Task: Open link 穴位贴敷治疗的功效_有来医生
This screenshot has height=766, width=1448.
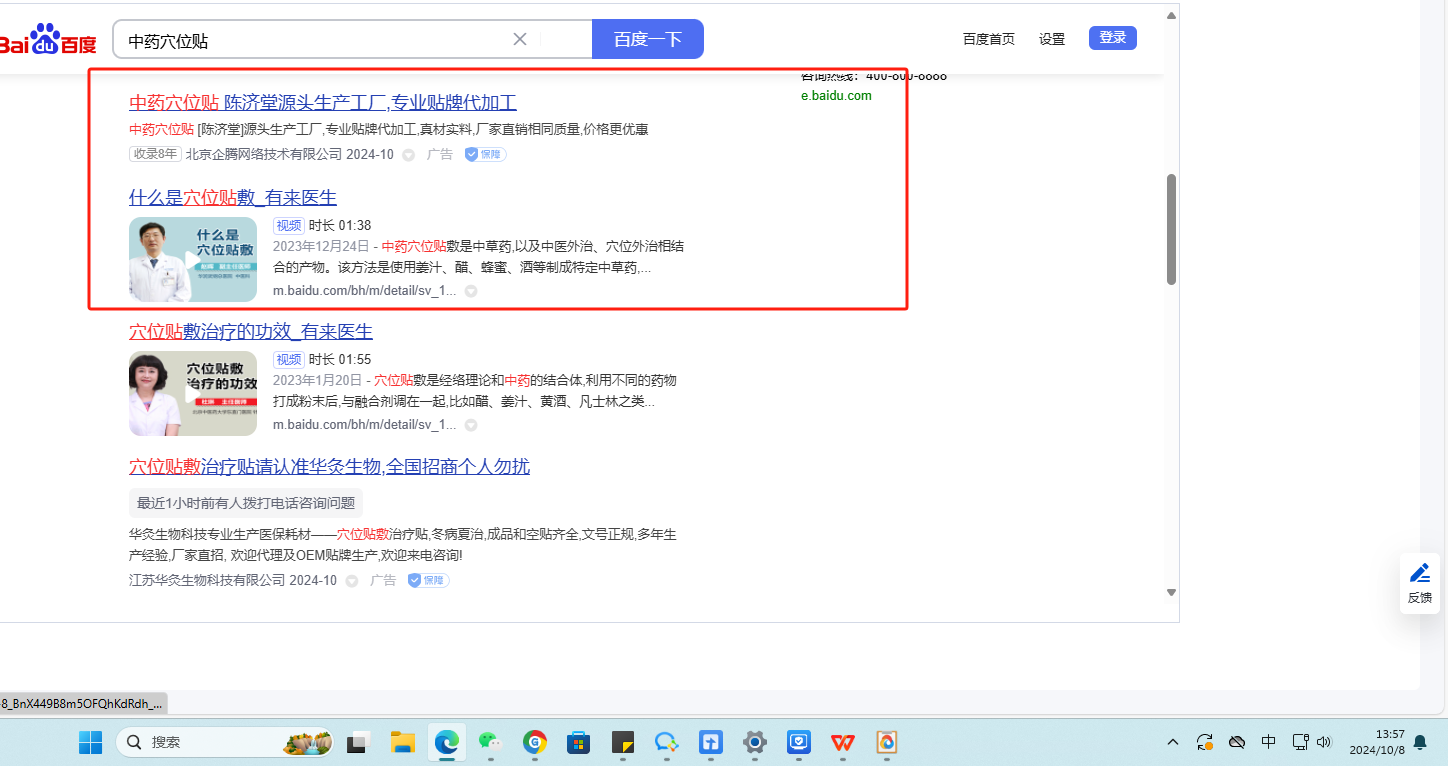Action: 251,332
